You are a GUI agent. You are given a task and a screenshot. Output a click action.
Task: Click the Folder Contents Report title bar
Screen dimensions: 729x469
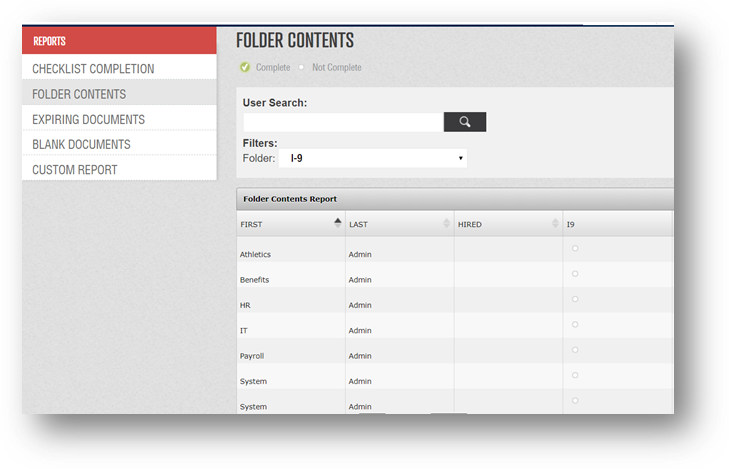(455, 199)
